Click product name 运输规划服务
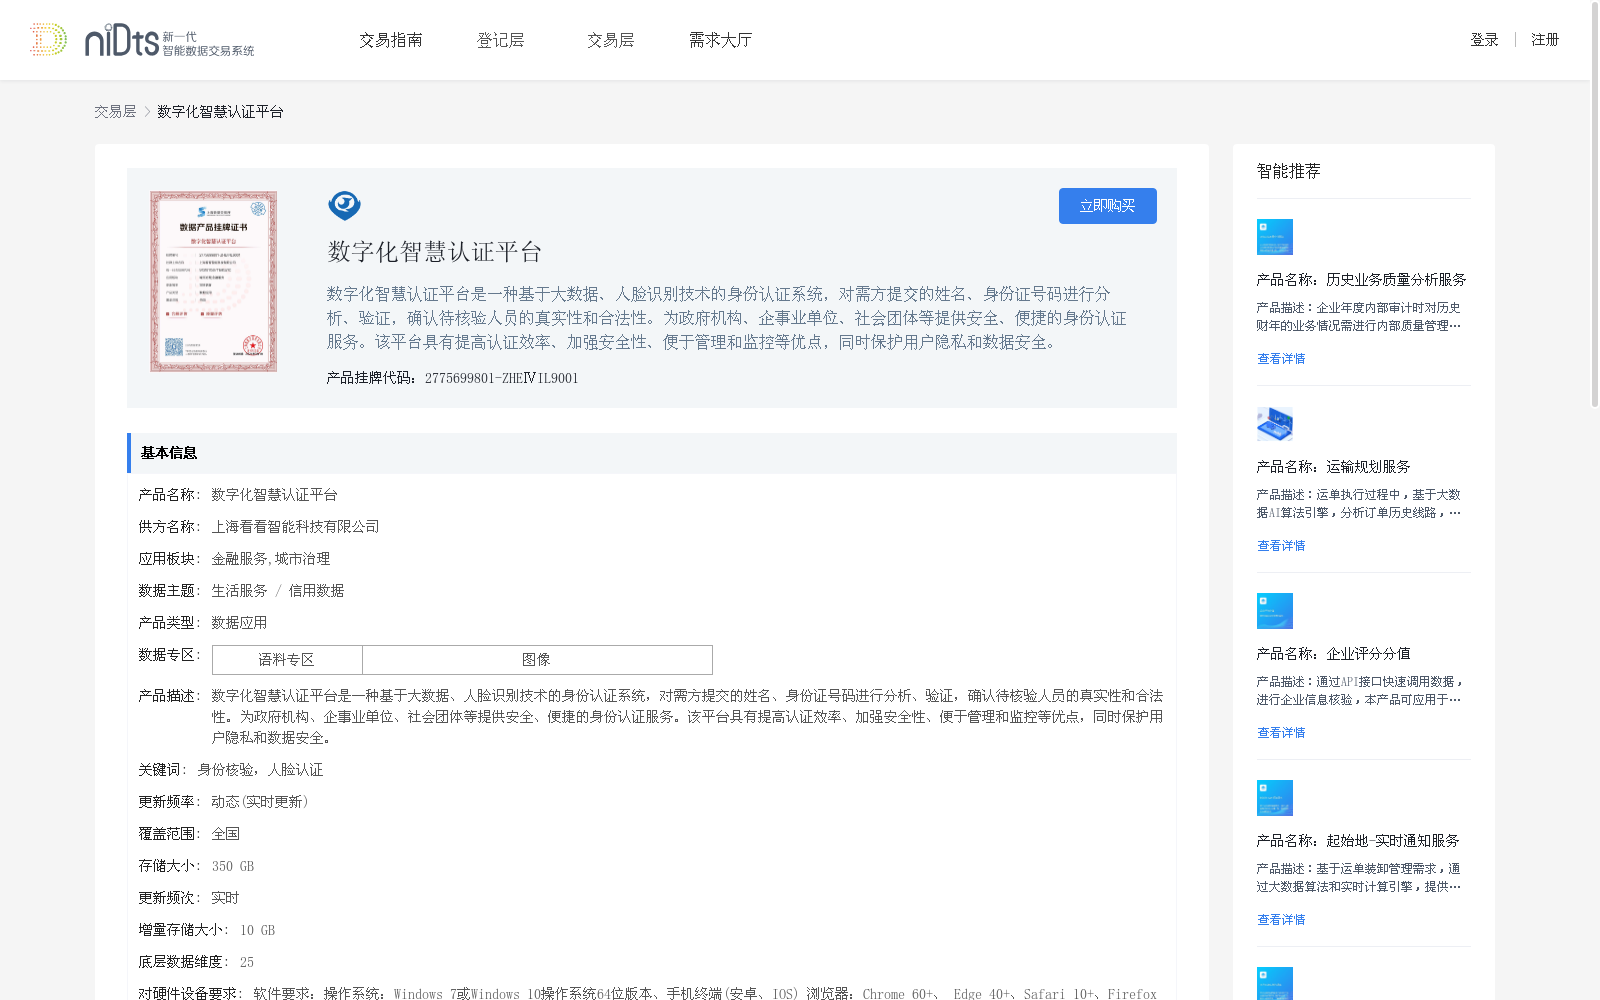The height and width of the screenshot is (1000, 1600). click(1368, 467)
